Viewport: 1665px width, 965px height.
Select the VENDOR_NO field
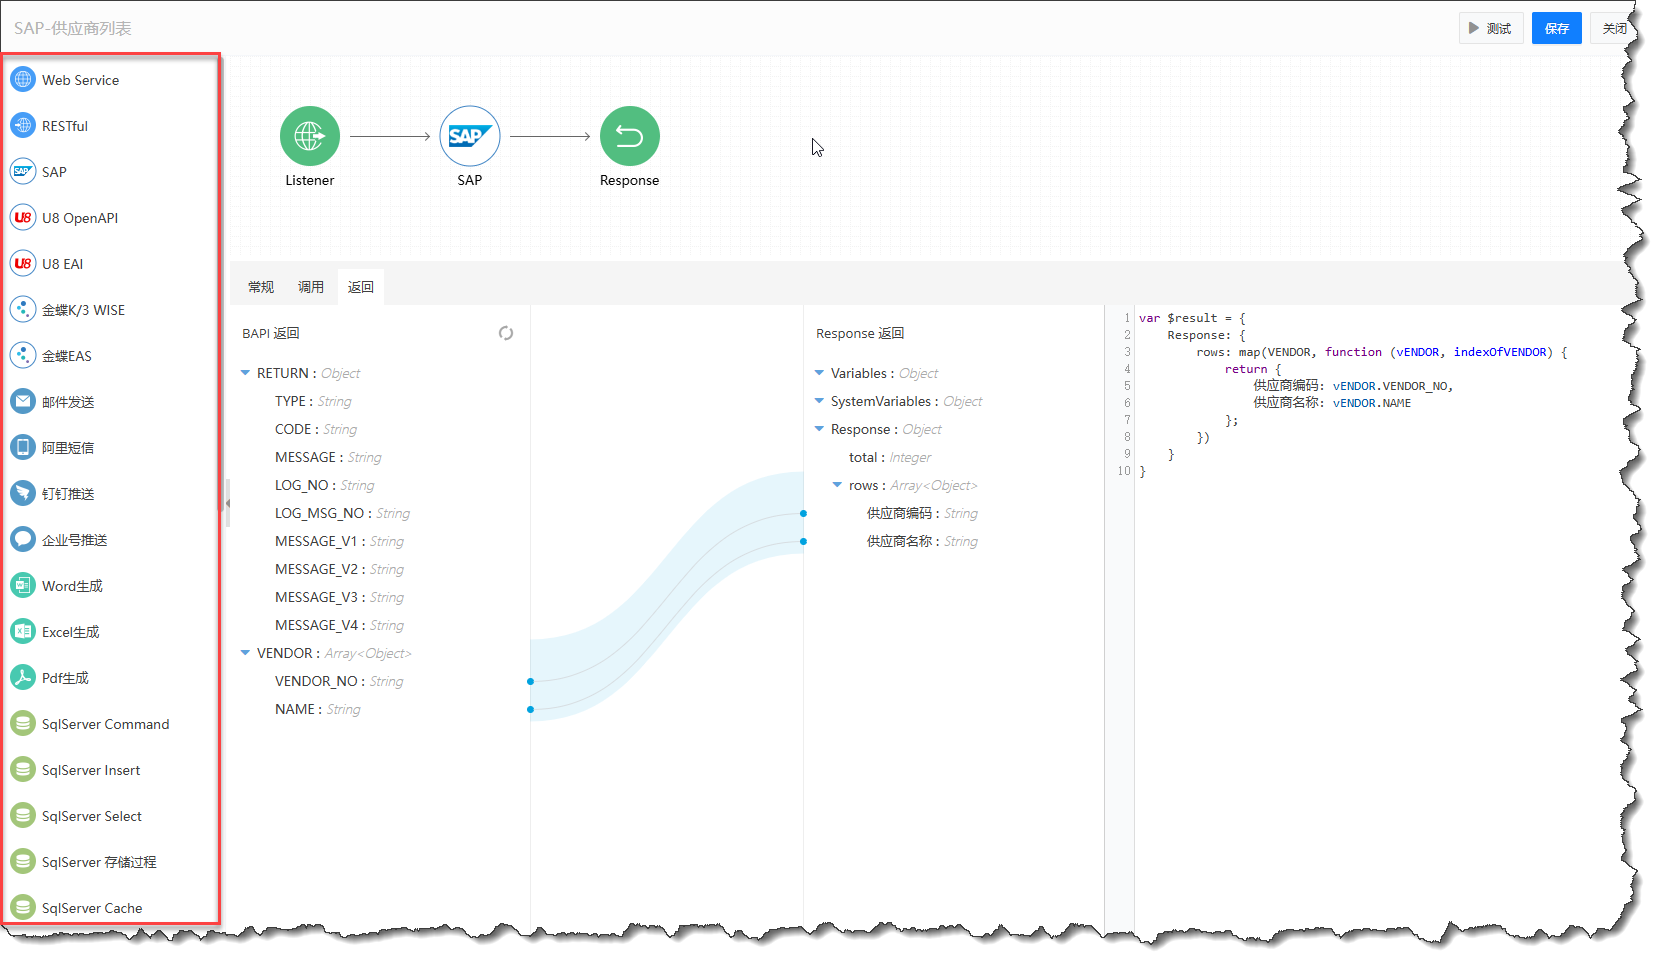click(x=316, y=681)
